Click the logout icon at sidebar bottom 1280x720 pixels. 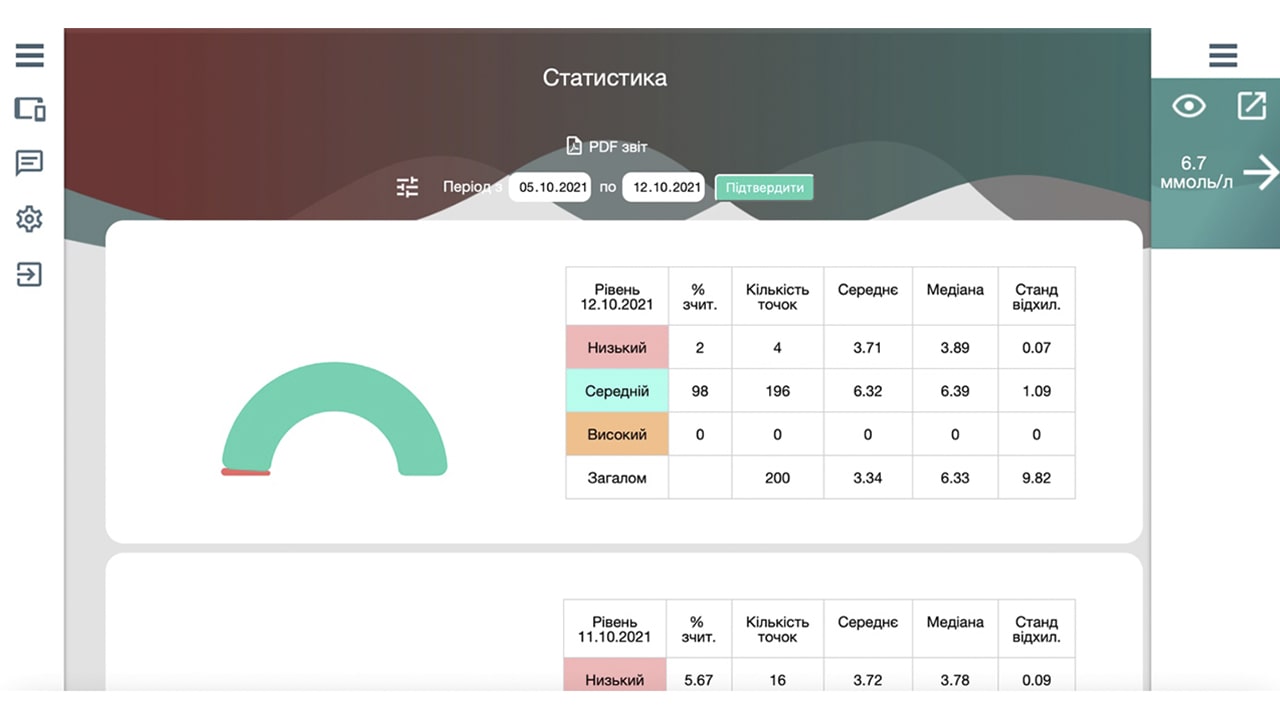tap(29, 274)
